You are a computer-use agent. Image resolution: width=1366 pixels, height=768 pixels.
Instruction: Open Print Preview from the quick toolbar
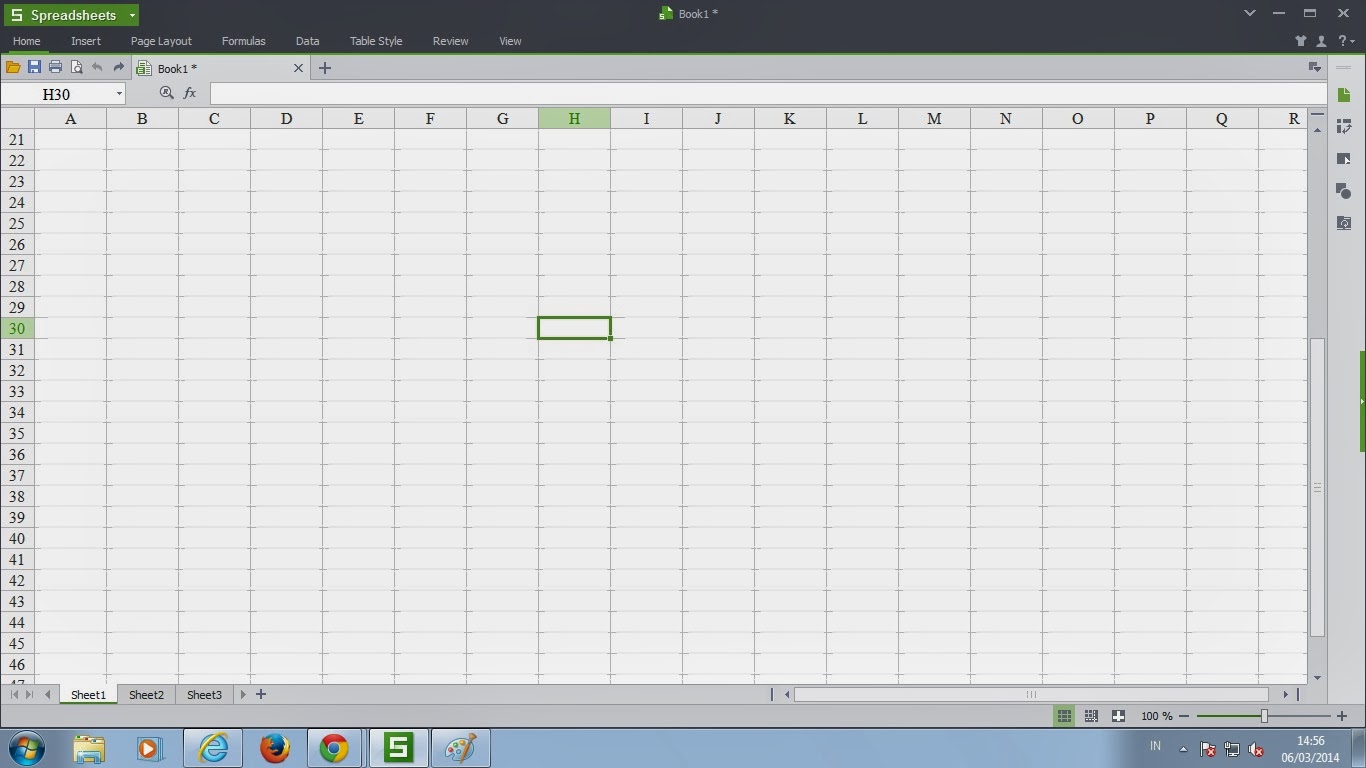(76, 67)
